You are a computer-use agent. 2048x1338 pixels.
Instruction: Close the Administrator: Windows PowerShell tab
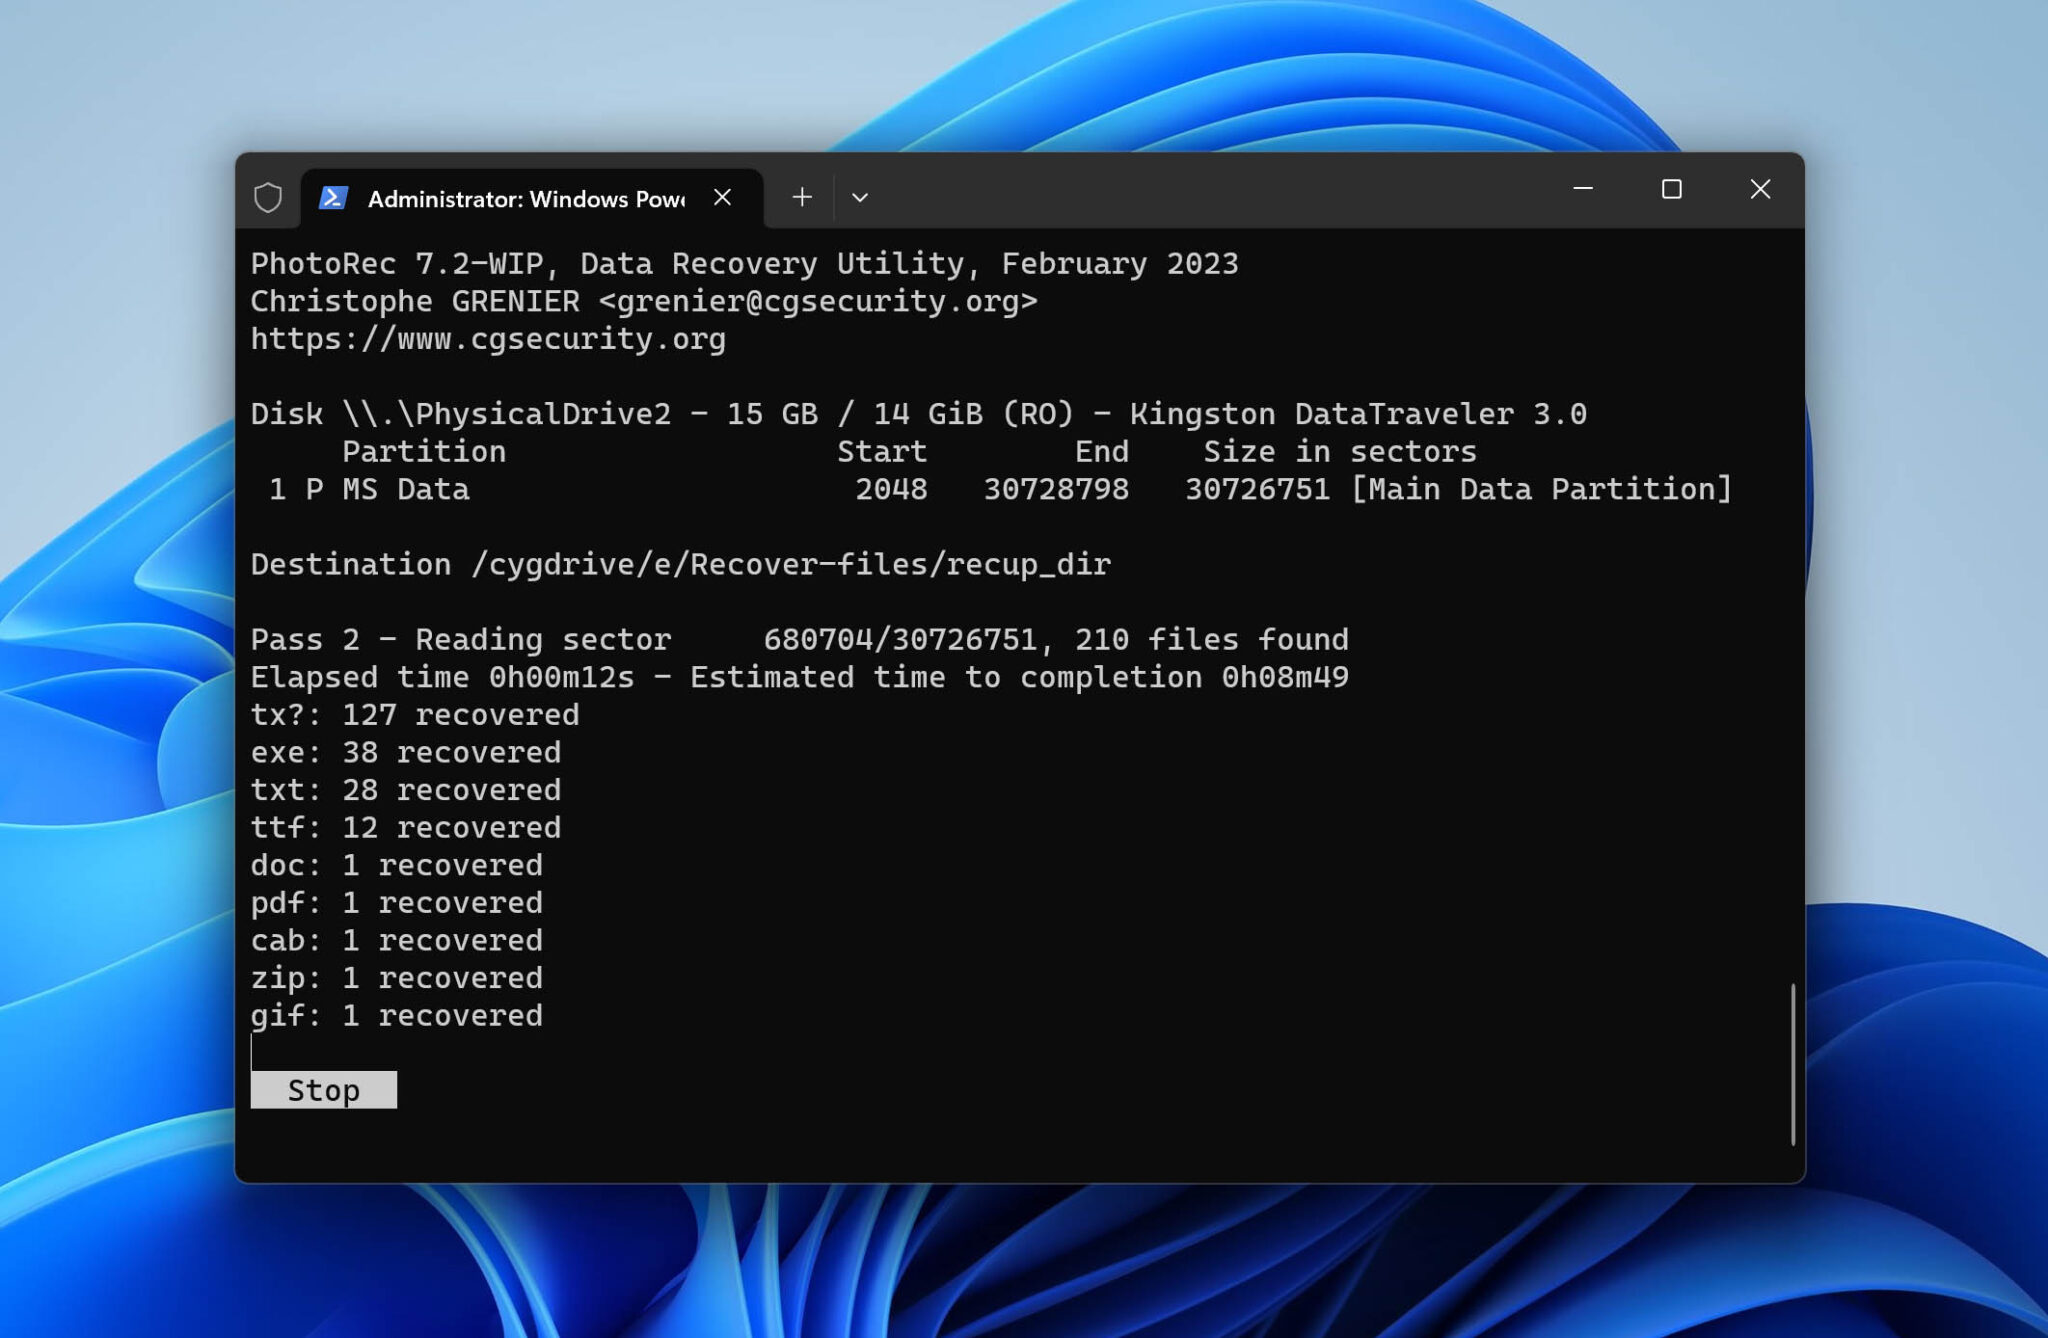[x=724, y=198]
